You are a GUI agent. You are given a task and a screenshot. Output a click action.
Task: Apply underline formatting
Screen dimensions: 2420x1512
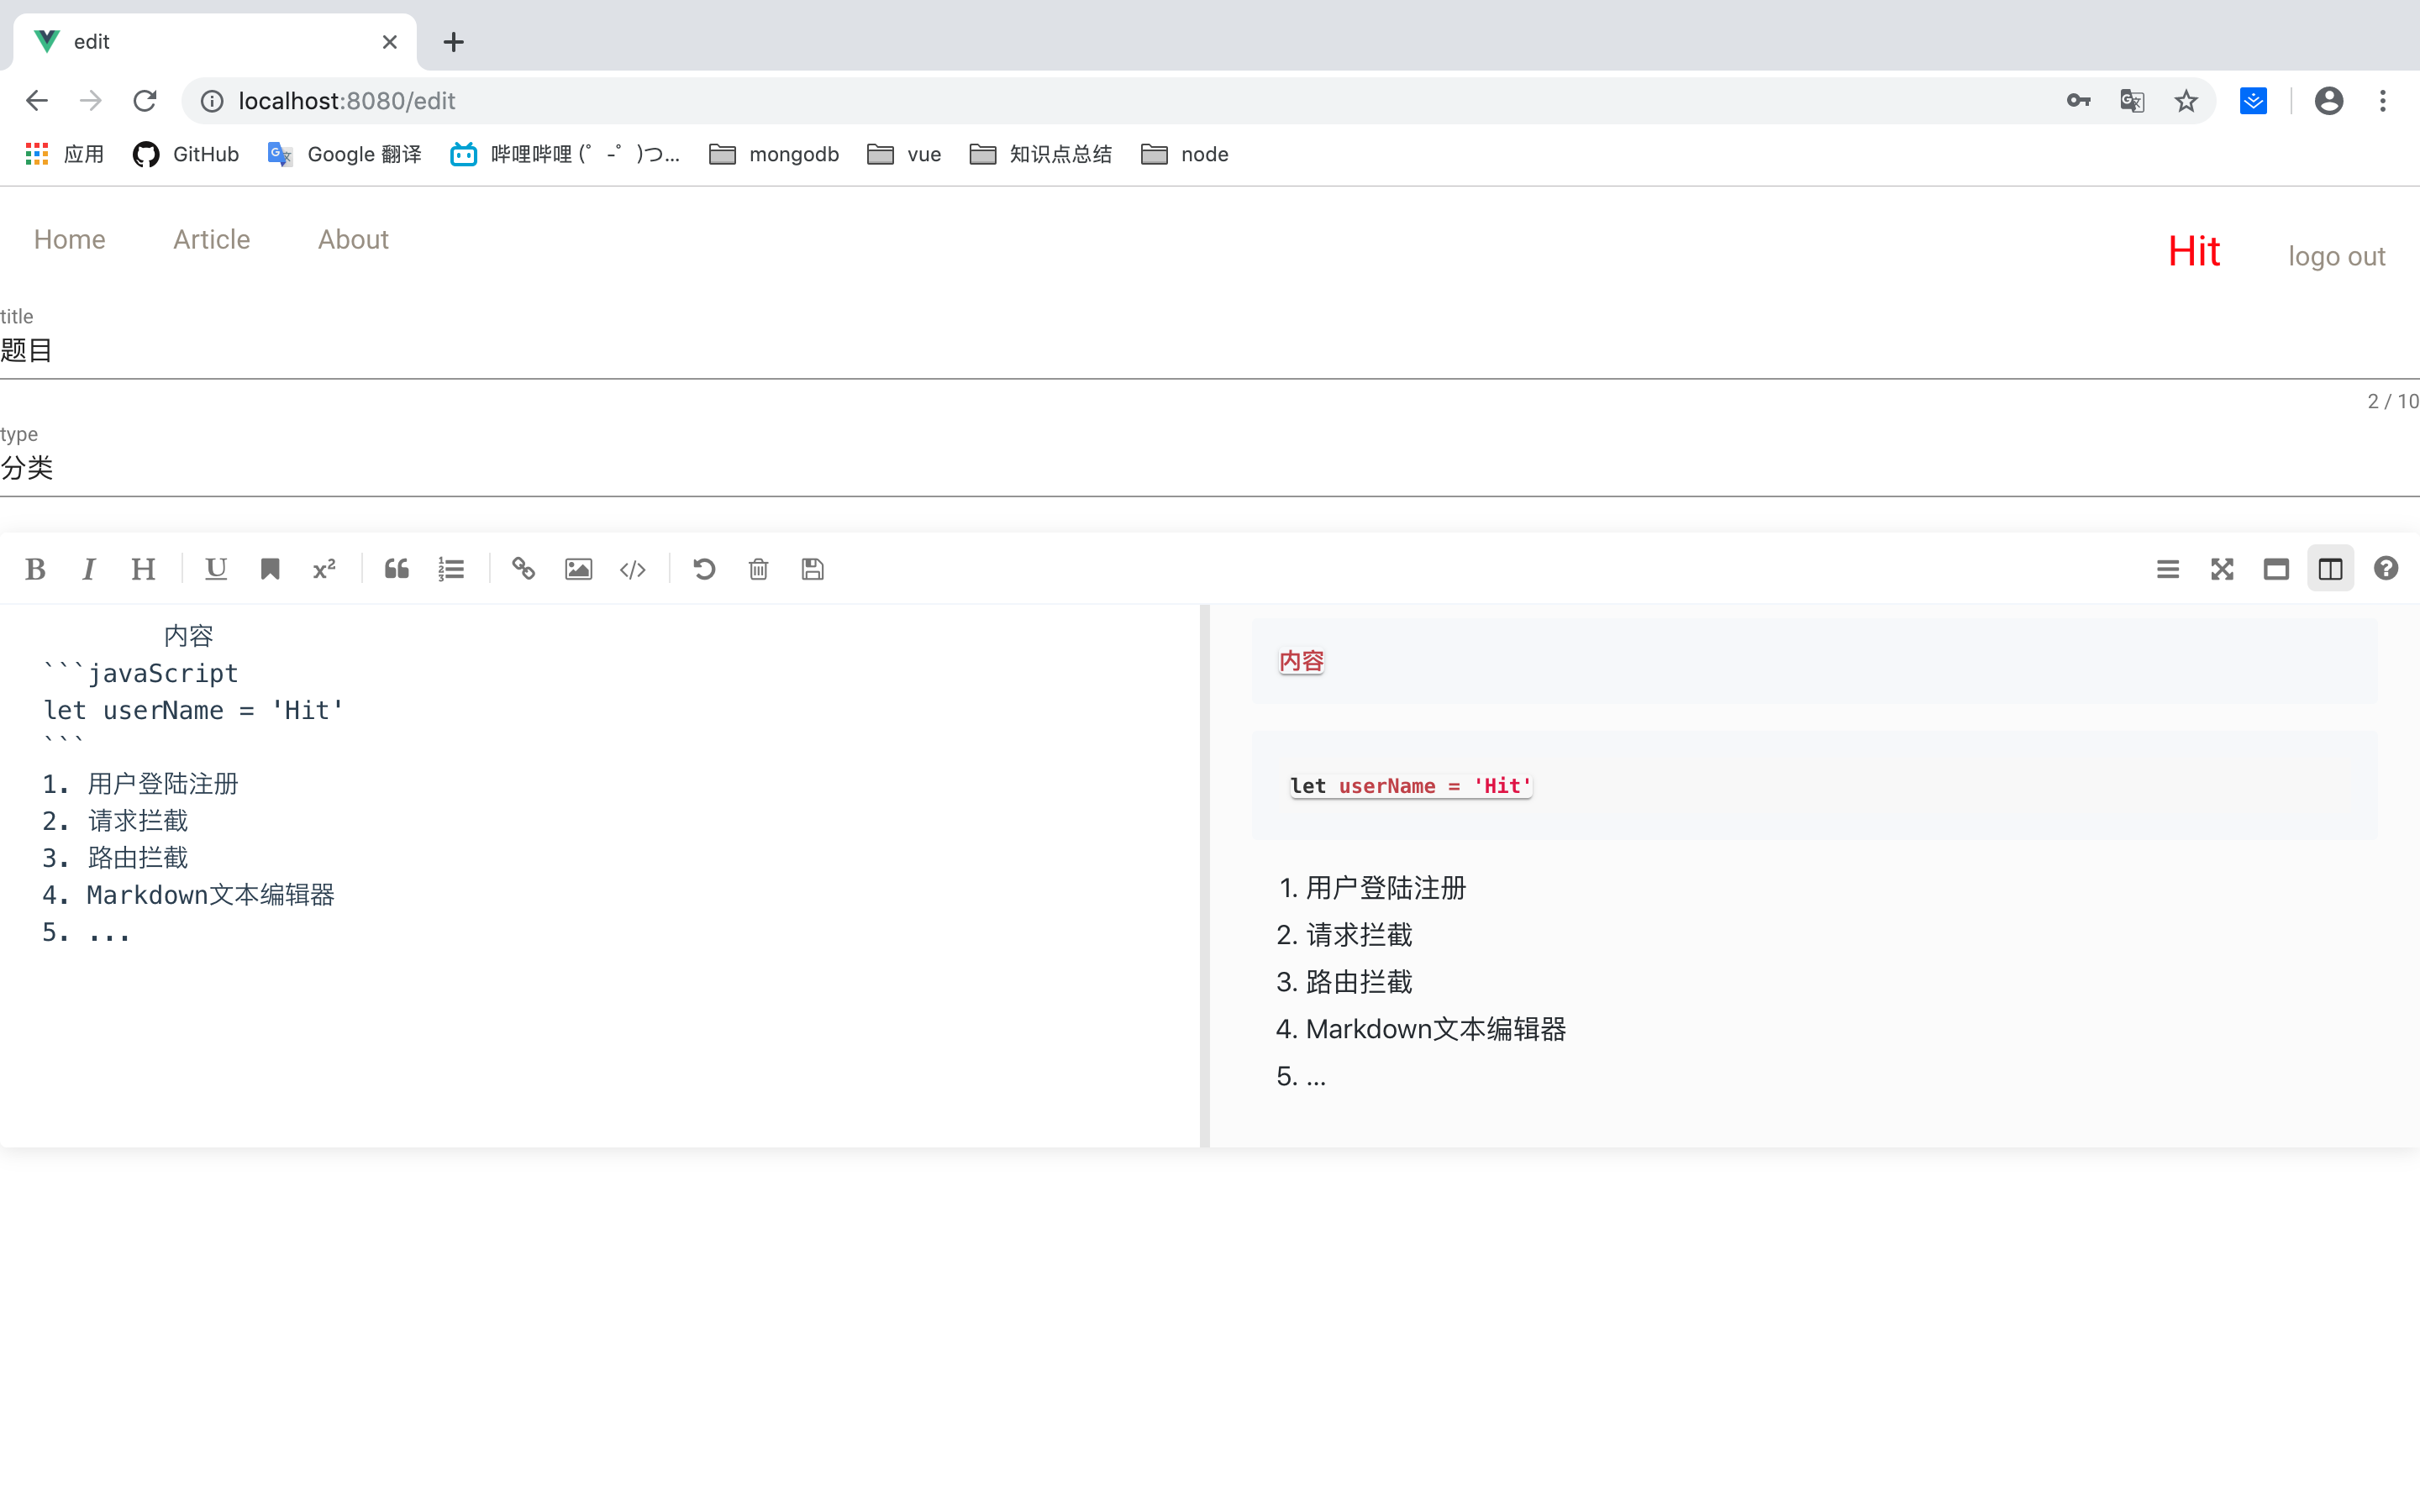216,569
